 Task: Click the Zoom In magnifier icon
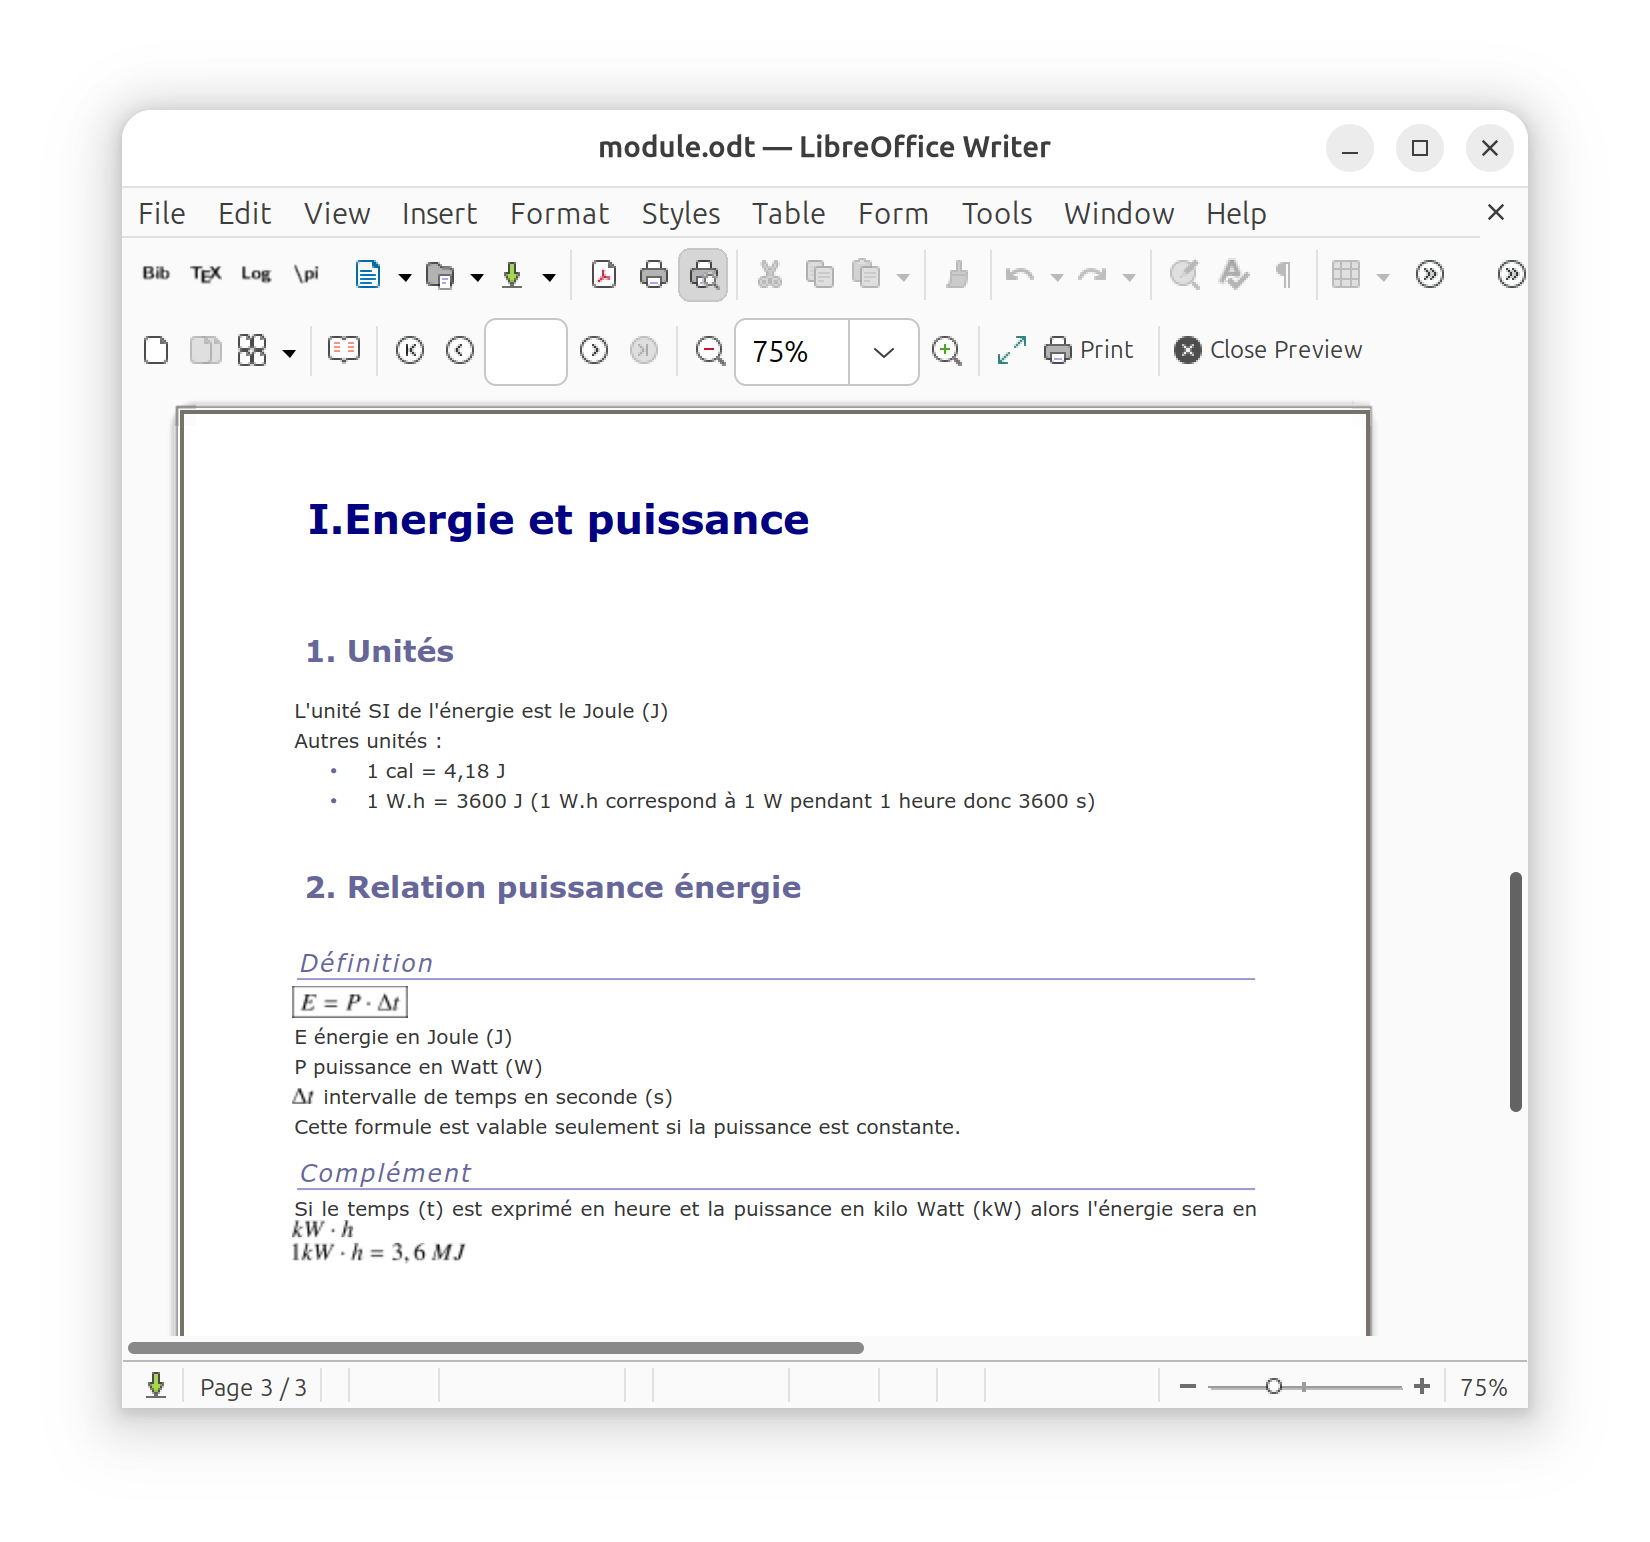click(x=946, y=351)
